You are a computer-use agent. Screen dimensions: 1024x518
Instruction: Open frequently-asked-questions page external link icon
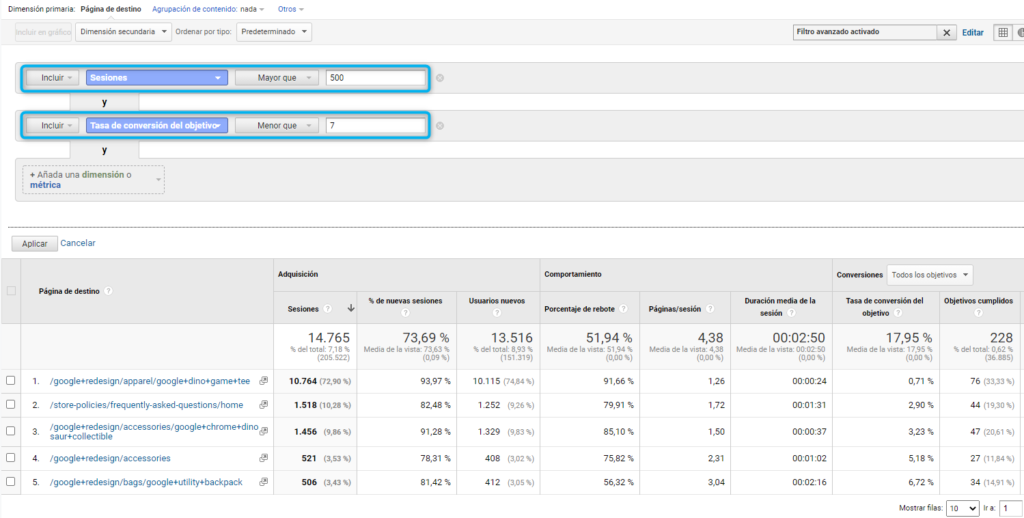tap(264, 405)
